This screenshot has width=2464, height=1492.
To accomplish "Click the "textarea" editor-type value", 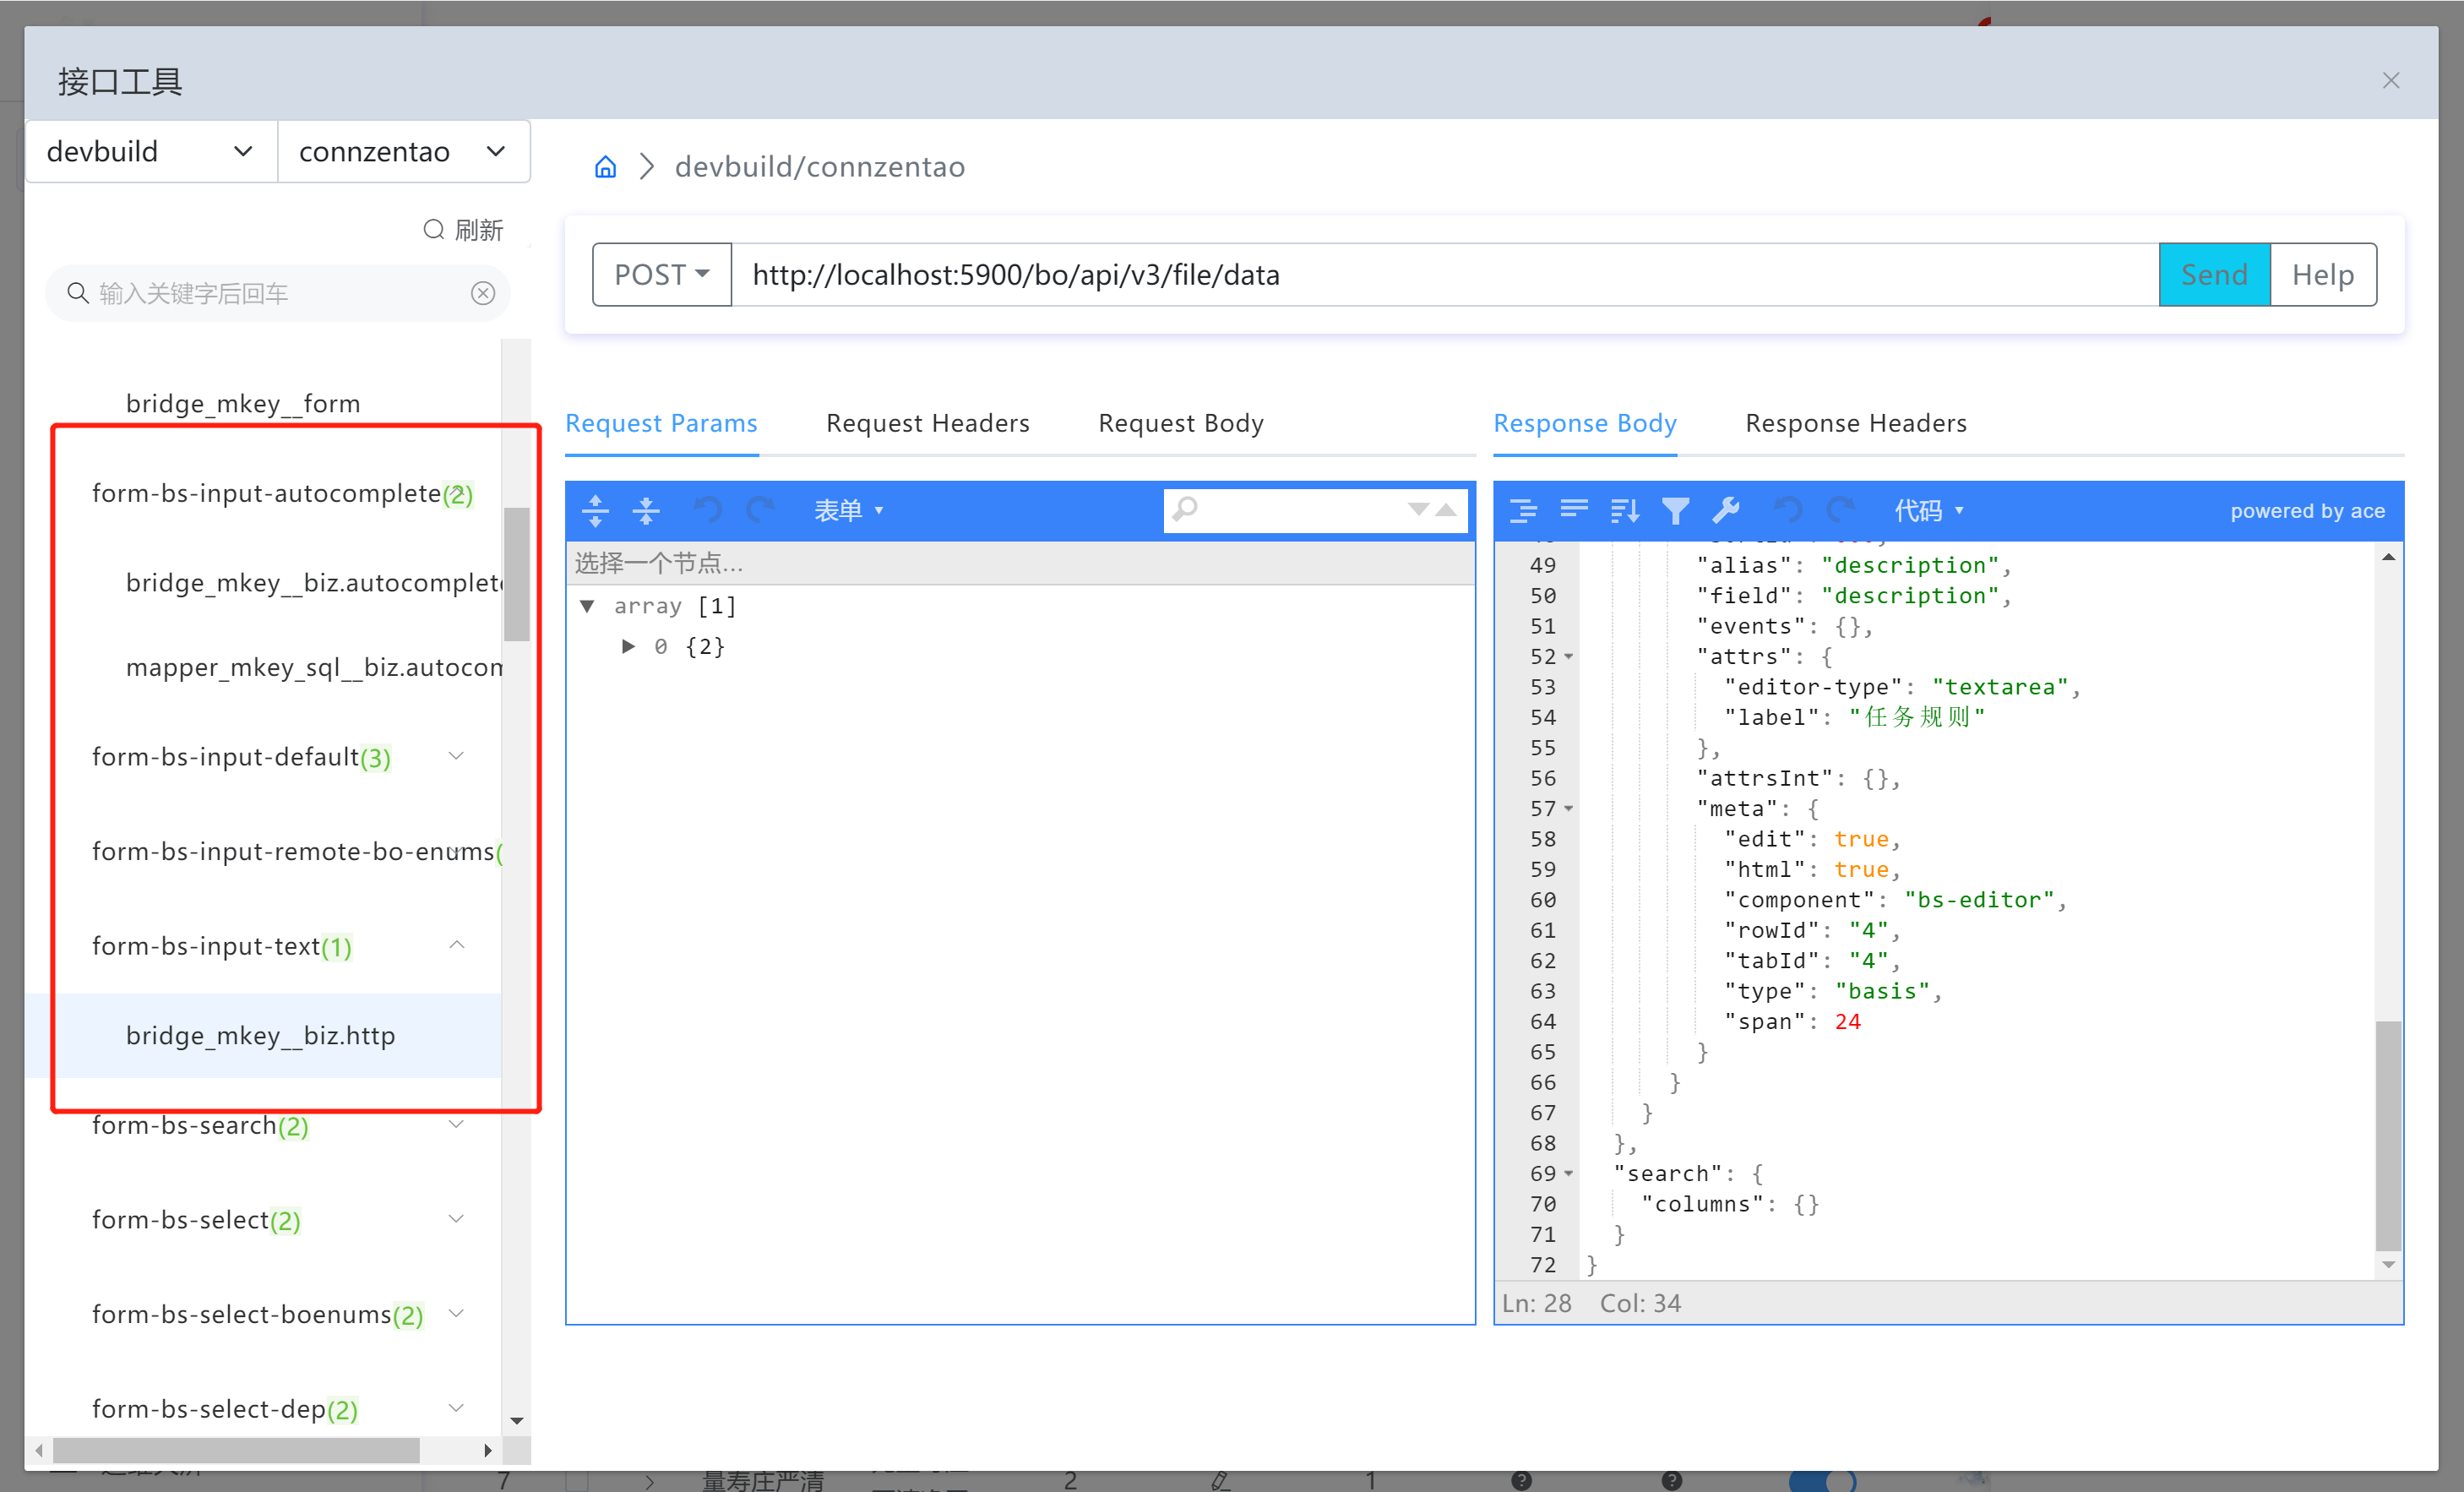I will 2000,687.
